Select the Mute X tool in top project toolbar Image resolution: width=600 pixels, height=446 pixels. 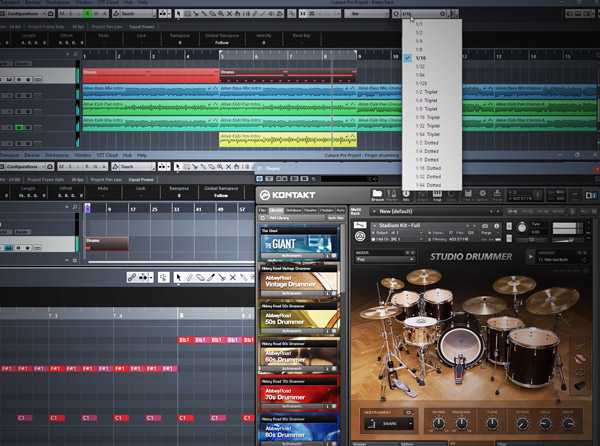coord(229,14)
